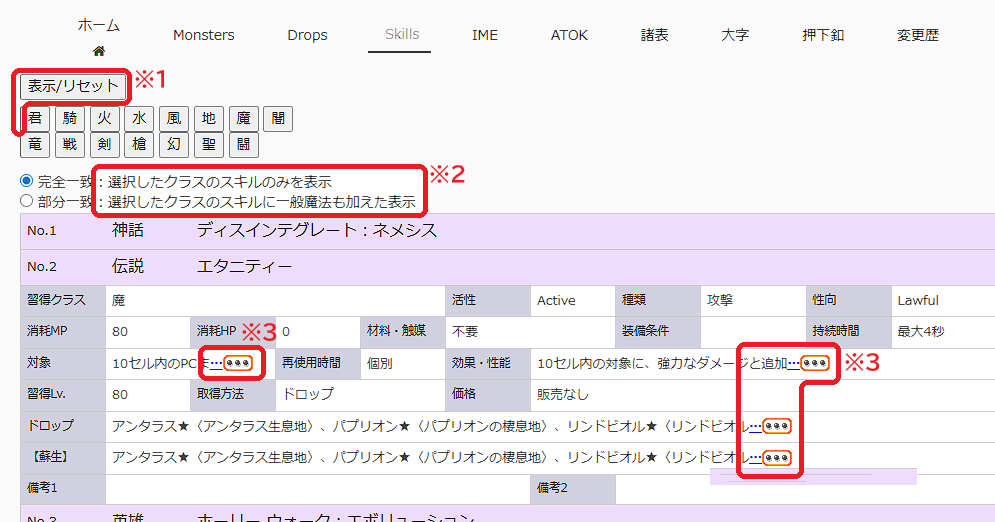Click the 表示/リセット button
The image size is (995, 522).
click(x=73, y=86)
